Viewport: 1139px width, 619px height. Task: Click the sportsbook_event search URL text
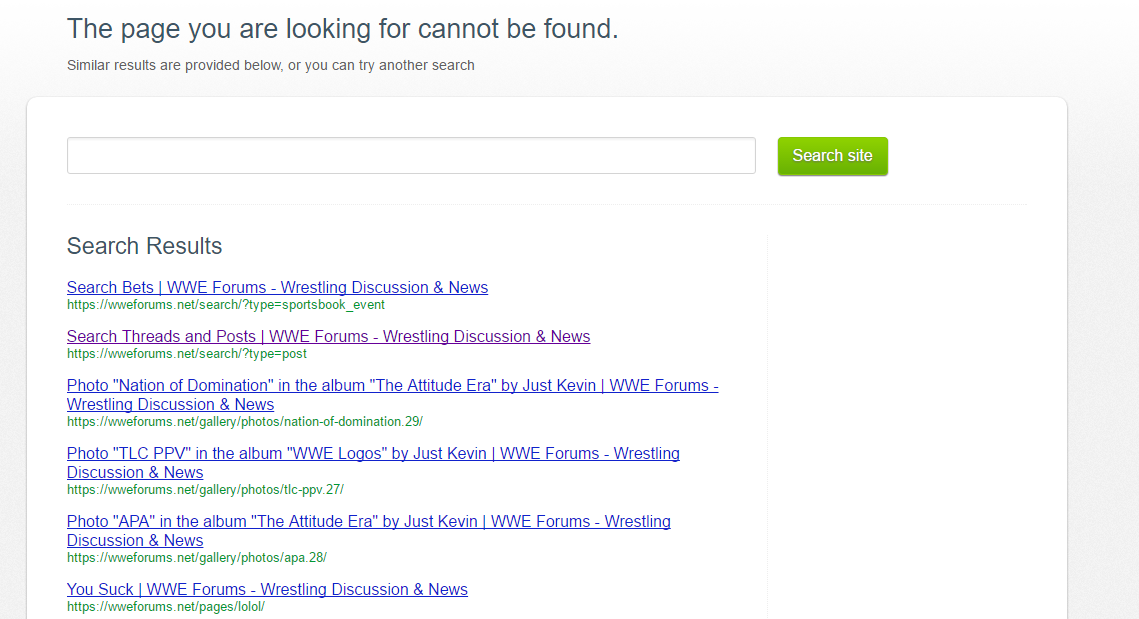[226, 305]
